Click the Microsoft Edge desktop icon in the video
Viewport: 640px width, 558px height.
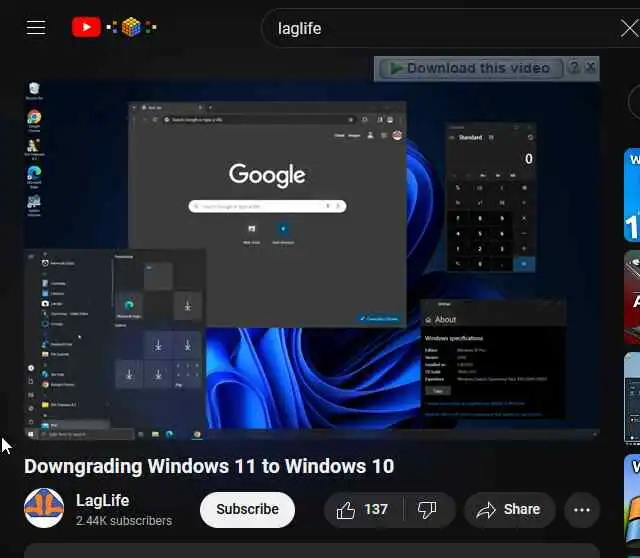tap(34, 177)
